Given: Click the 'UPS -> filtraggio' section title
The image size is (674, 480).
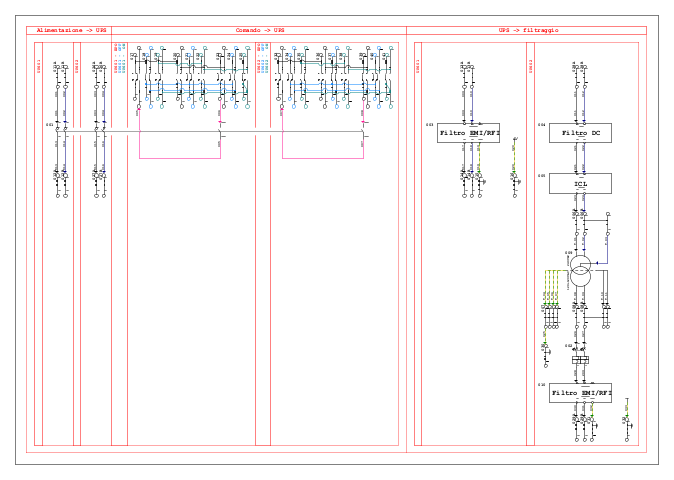Looking at the screenshot, I should click(x=528, y=31).
